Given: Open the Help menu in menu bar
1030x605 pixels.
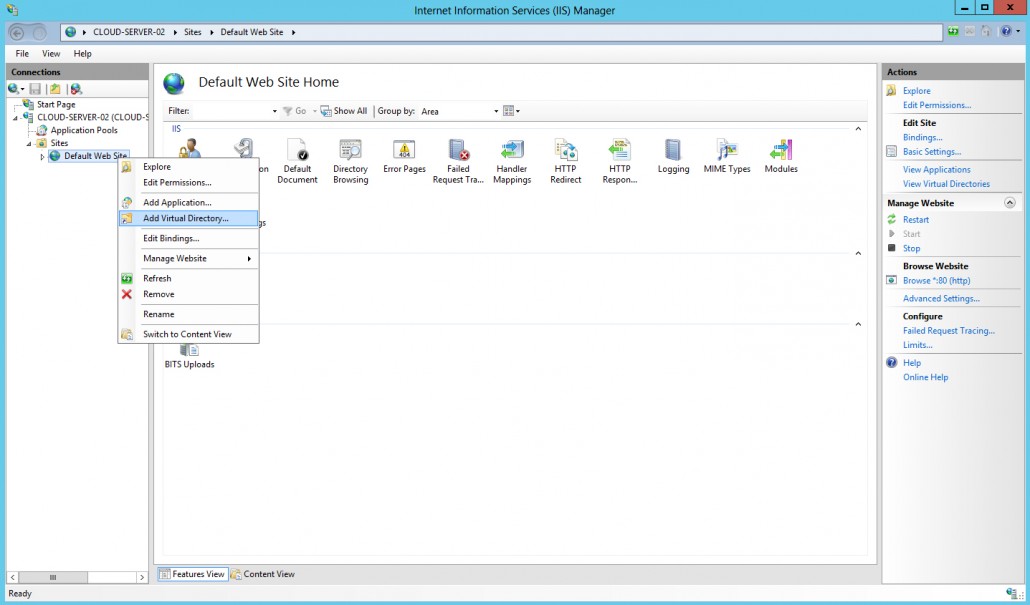Looking at the screenshot, I should [82, 54].
